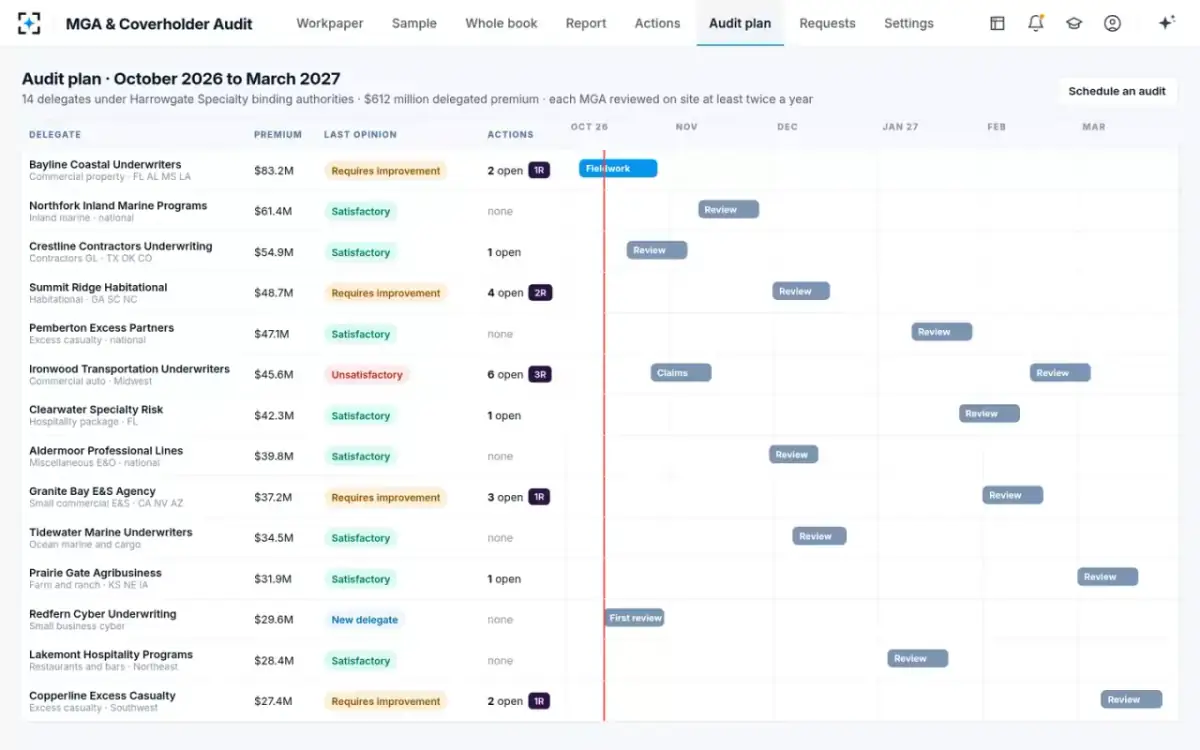Select the Tidewater Marine Review bar
This screenshot has height=750, width=1200.
[819, 536]
